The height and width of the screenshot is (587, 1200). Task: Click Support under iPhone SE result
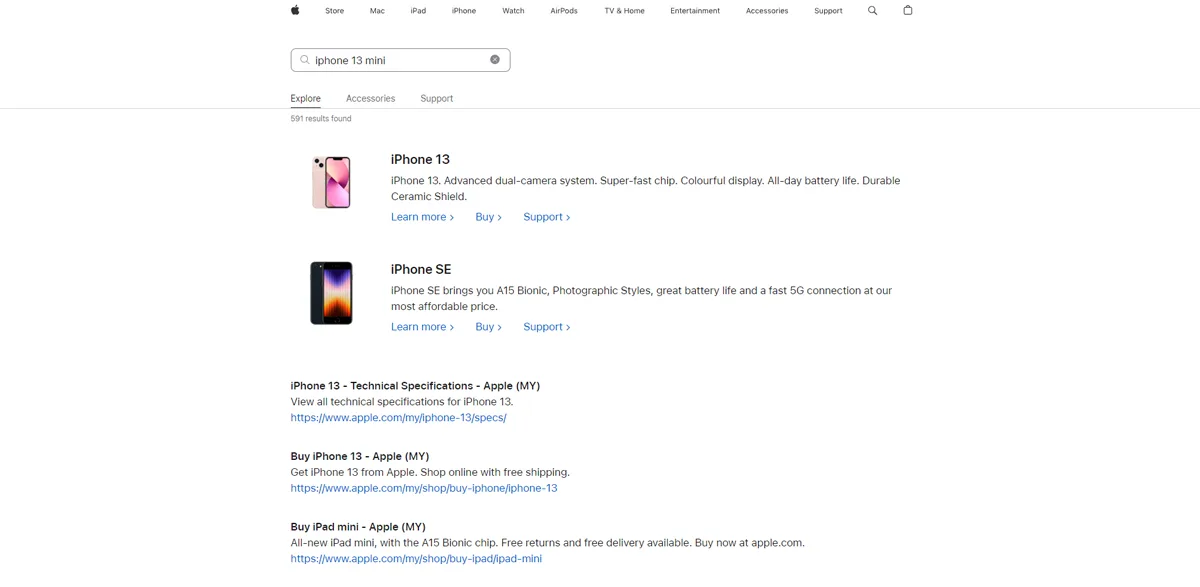pyautogui.click(x=546, y=327)
